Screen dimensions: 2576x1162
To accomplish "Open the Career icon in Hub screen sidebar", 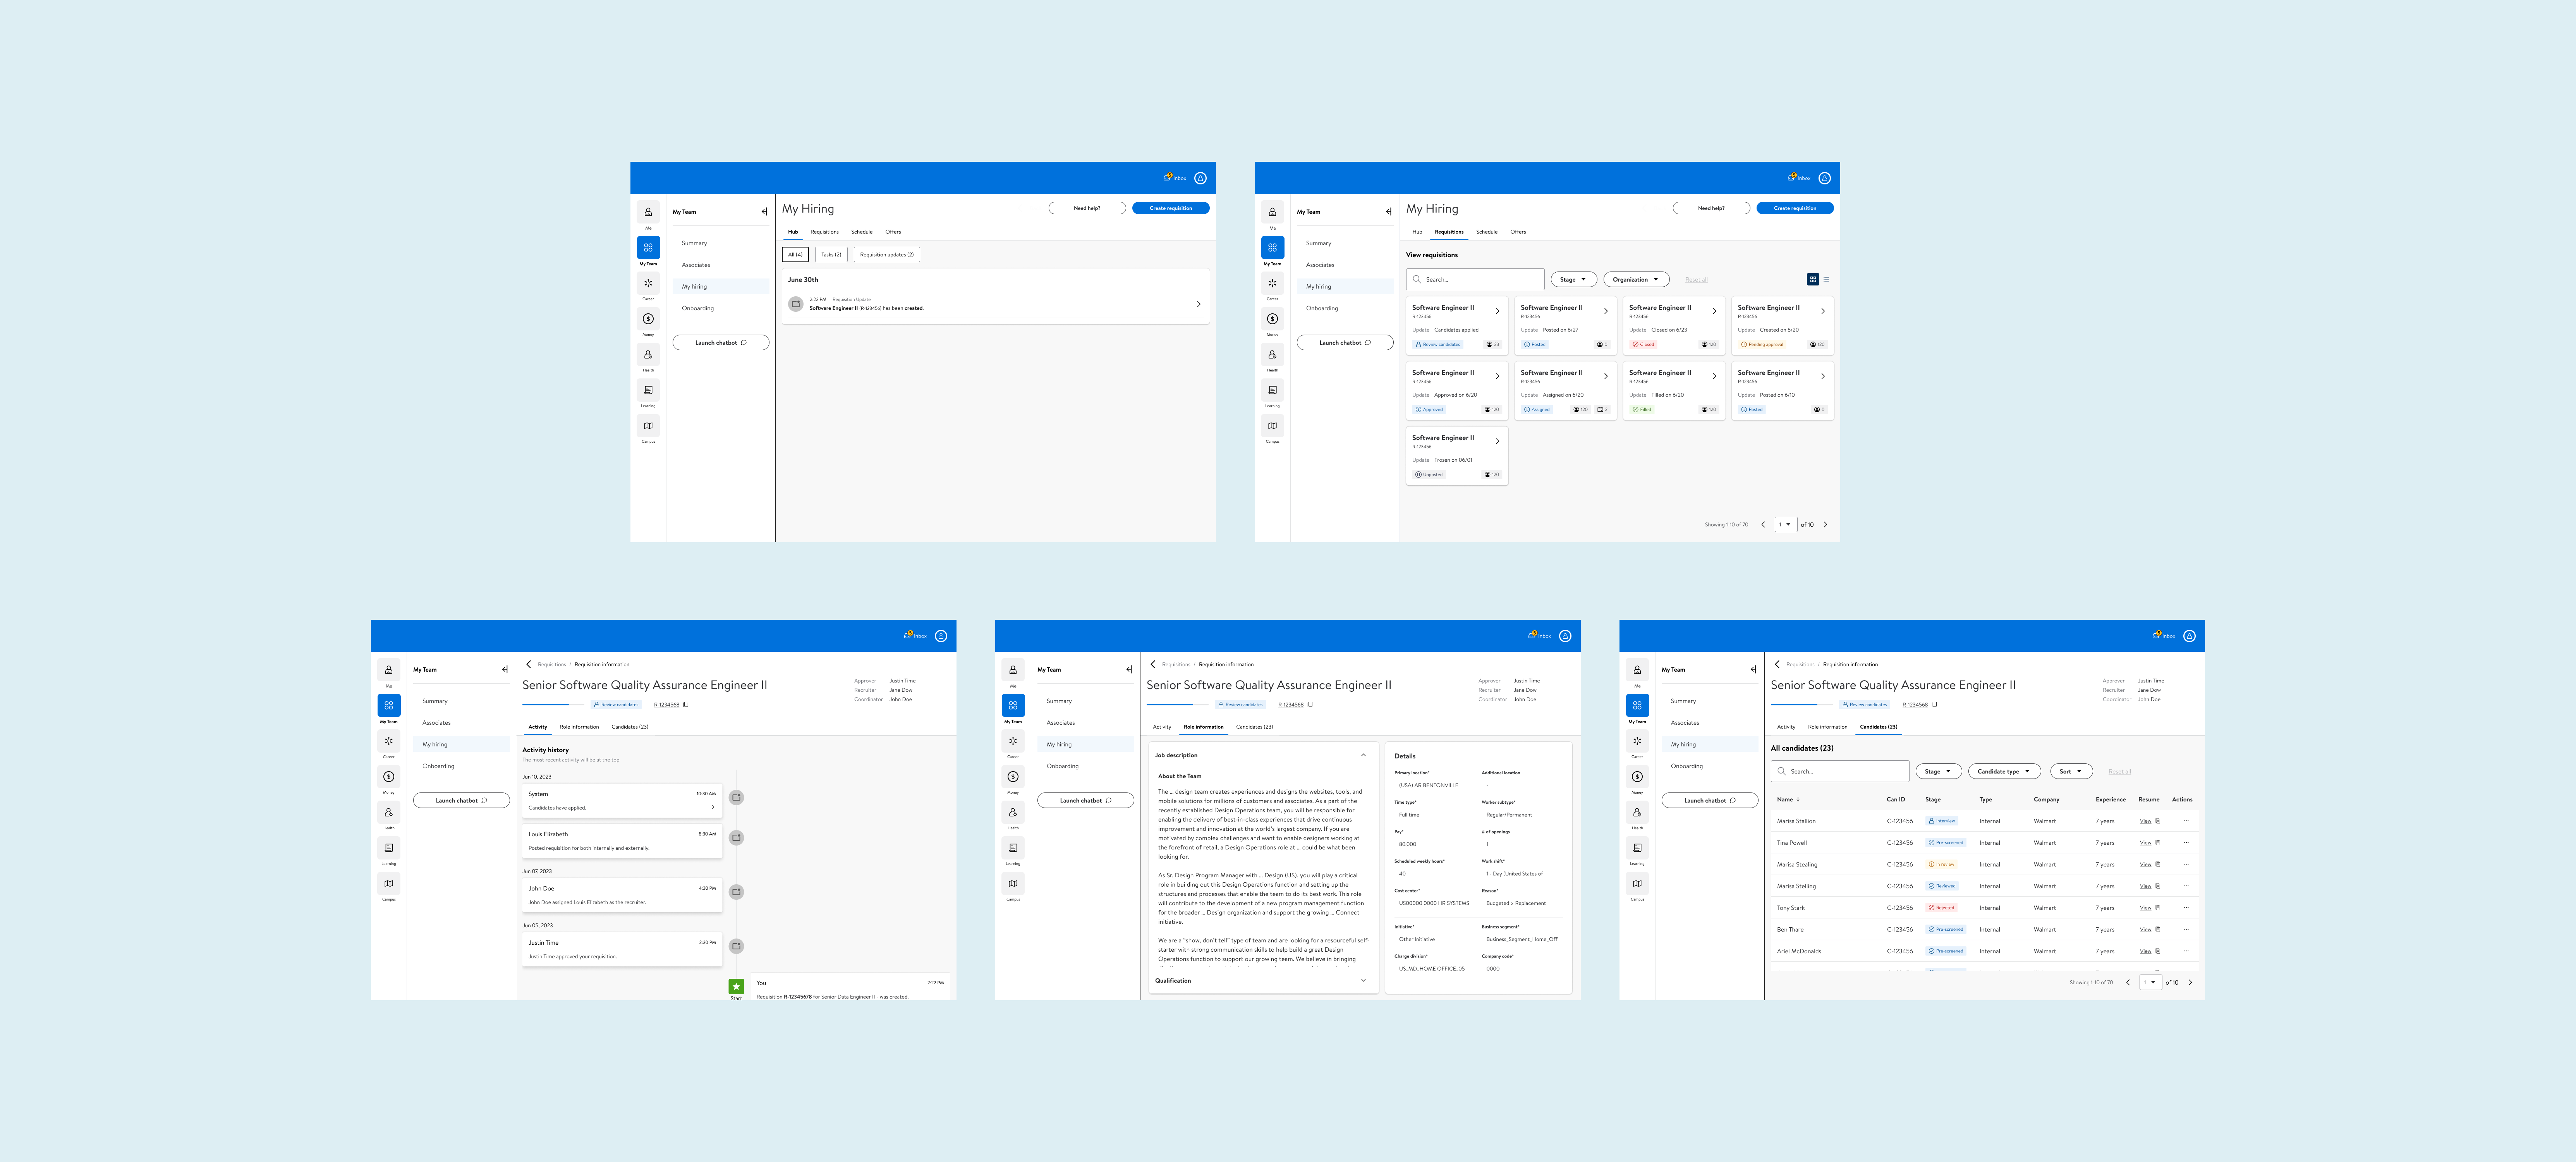I will 648,283.
